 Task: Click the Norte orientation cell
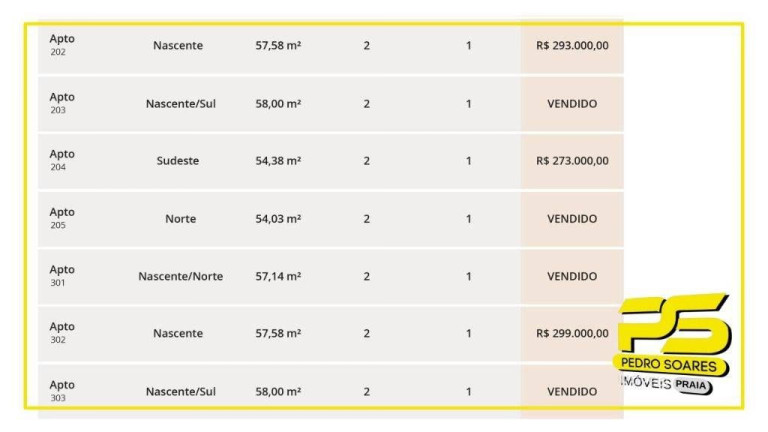coord(180,219)
